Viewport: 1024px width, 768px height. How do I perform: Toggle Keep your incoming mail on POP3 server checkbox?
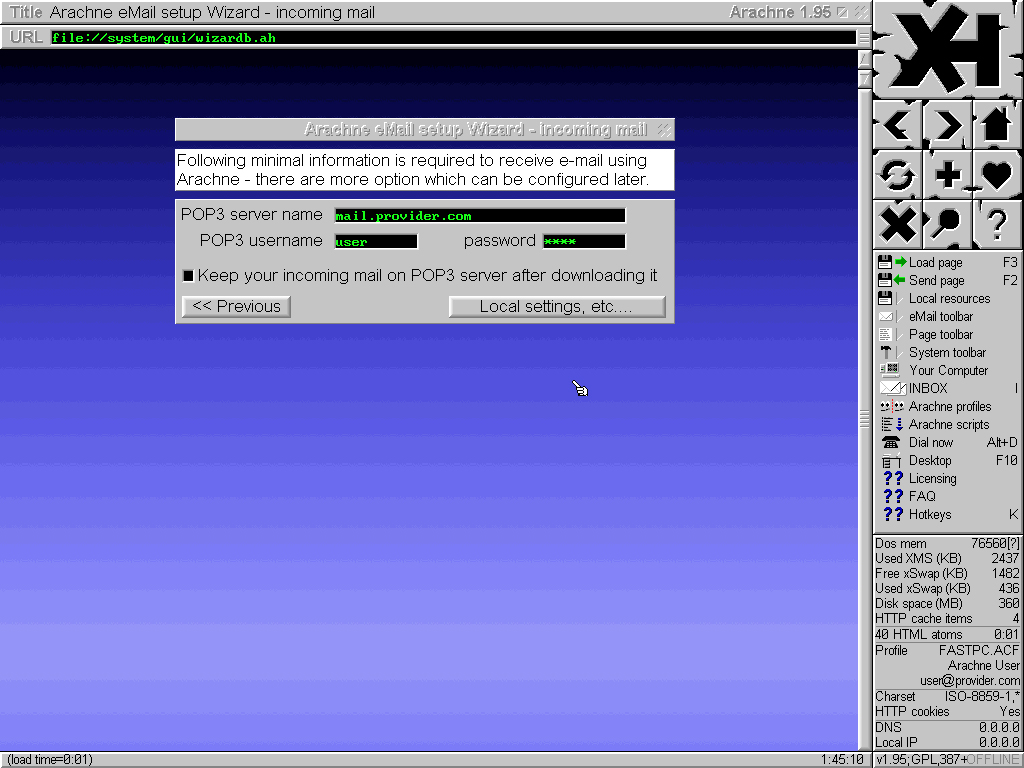188,276
